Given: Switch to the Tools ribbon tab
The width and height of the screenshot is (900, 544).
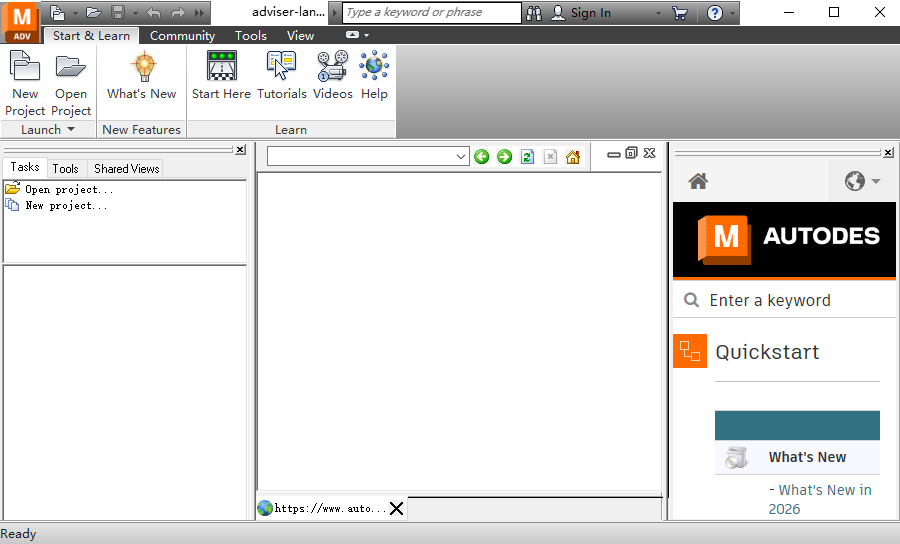Looking at the screenshot, I should pyautogui.click(x=251, y=36).
